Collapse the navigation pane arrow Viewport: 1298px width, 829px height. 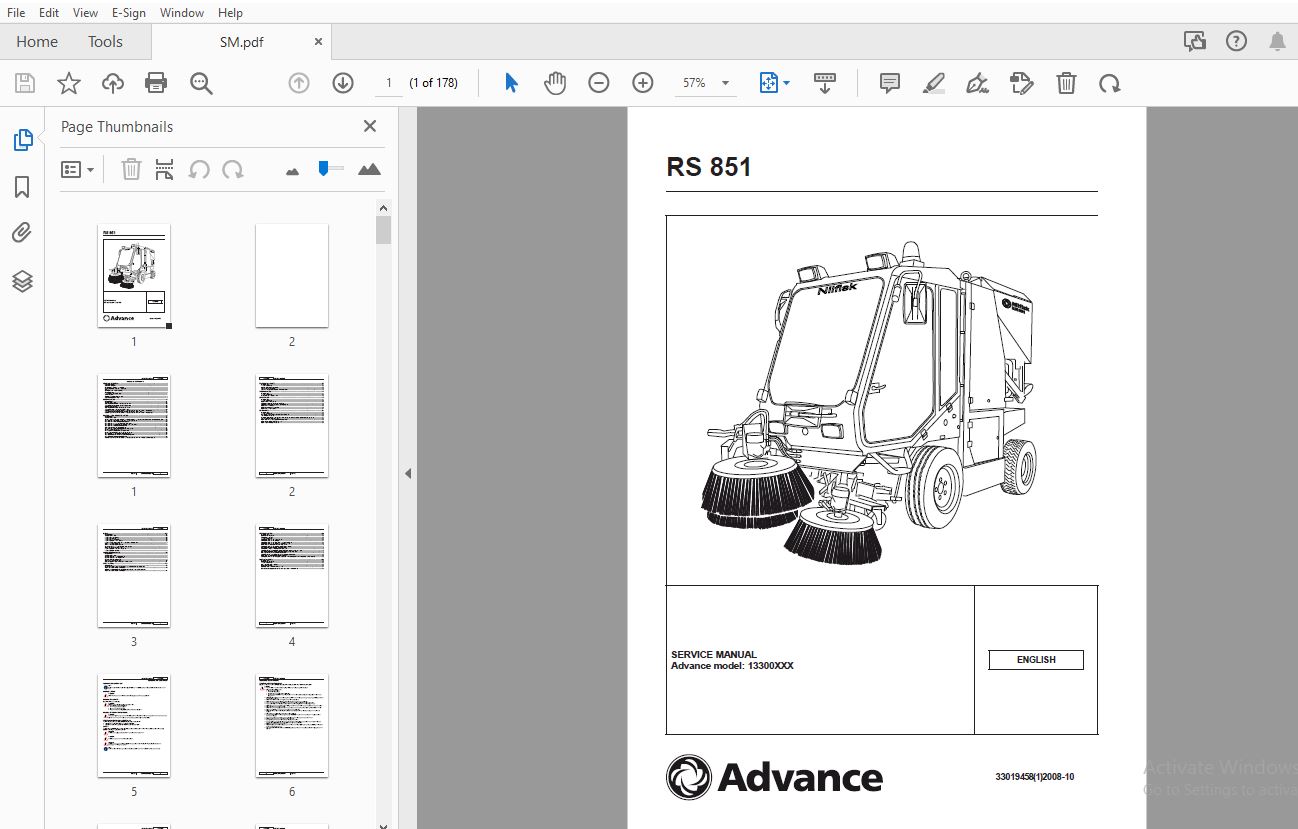[x=408, y=473]
